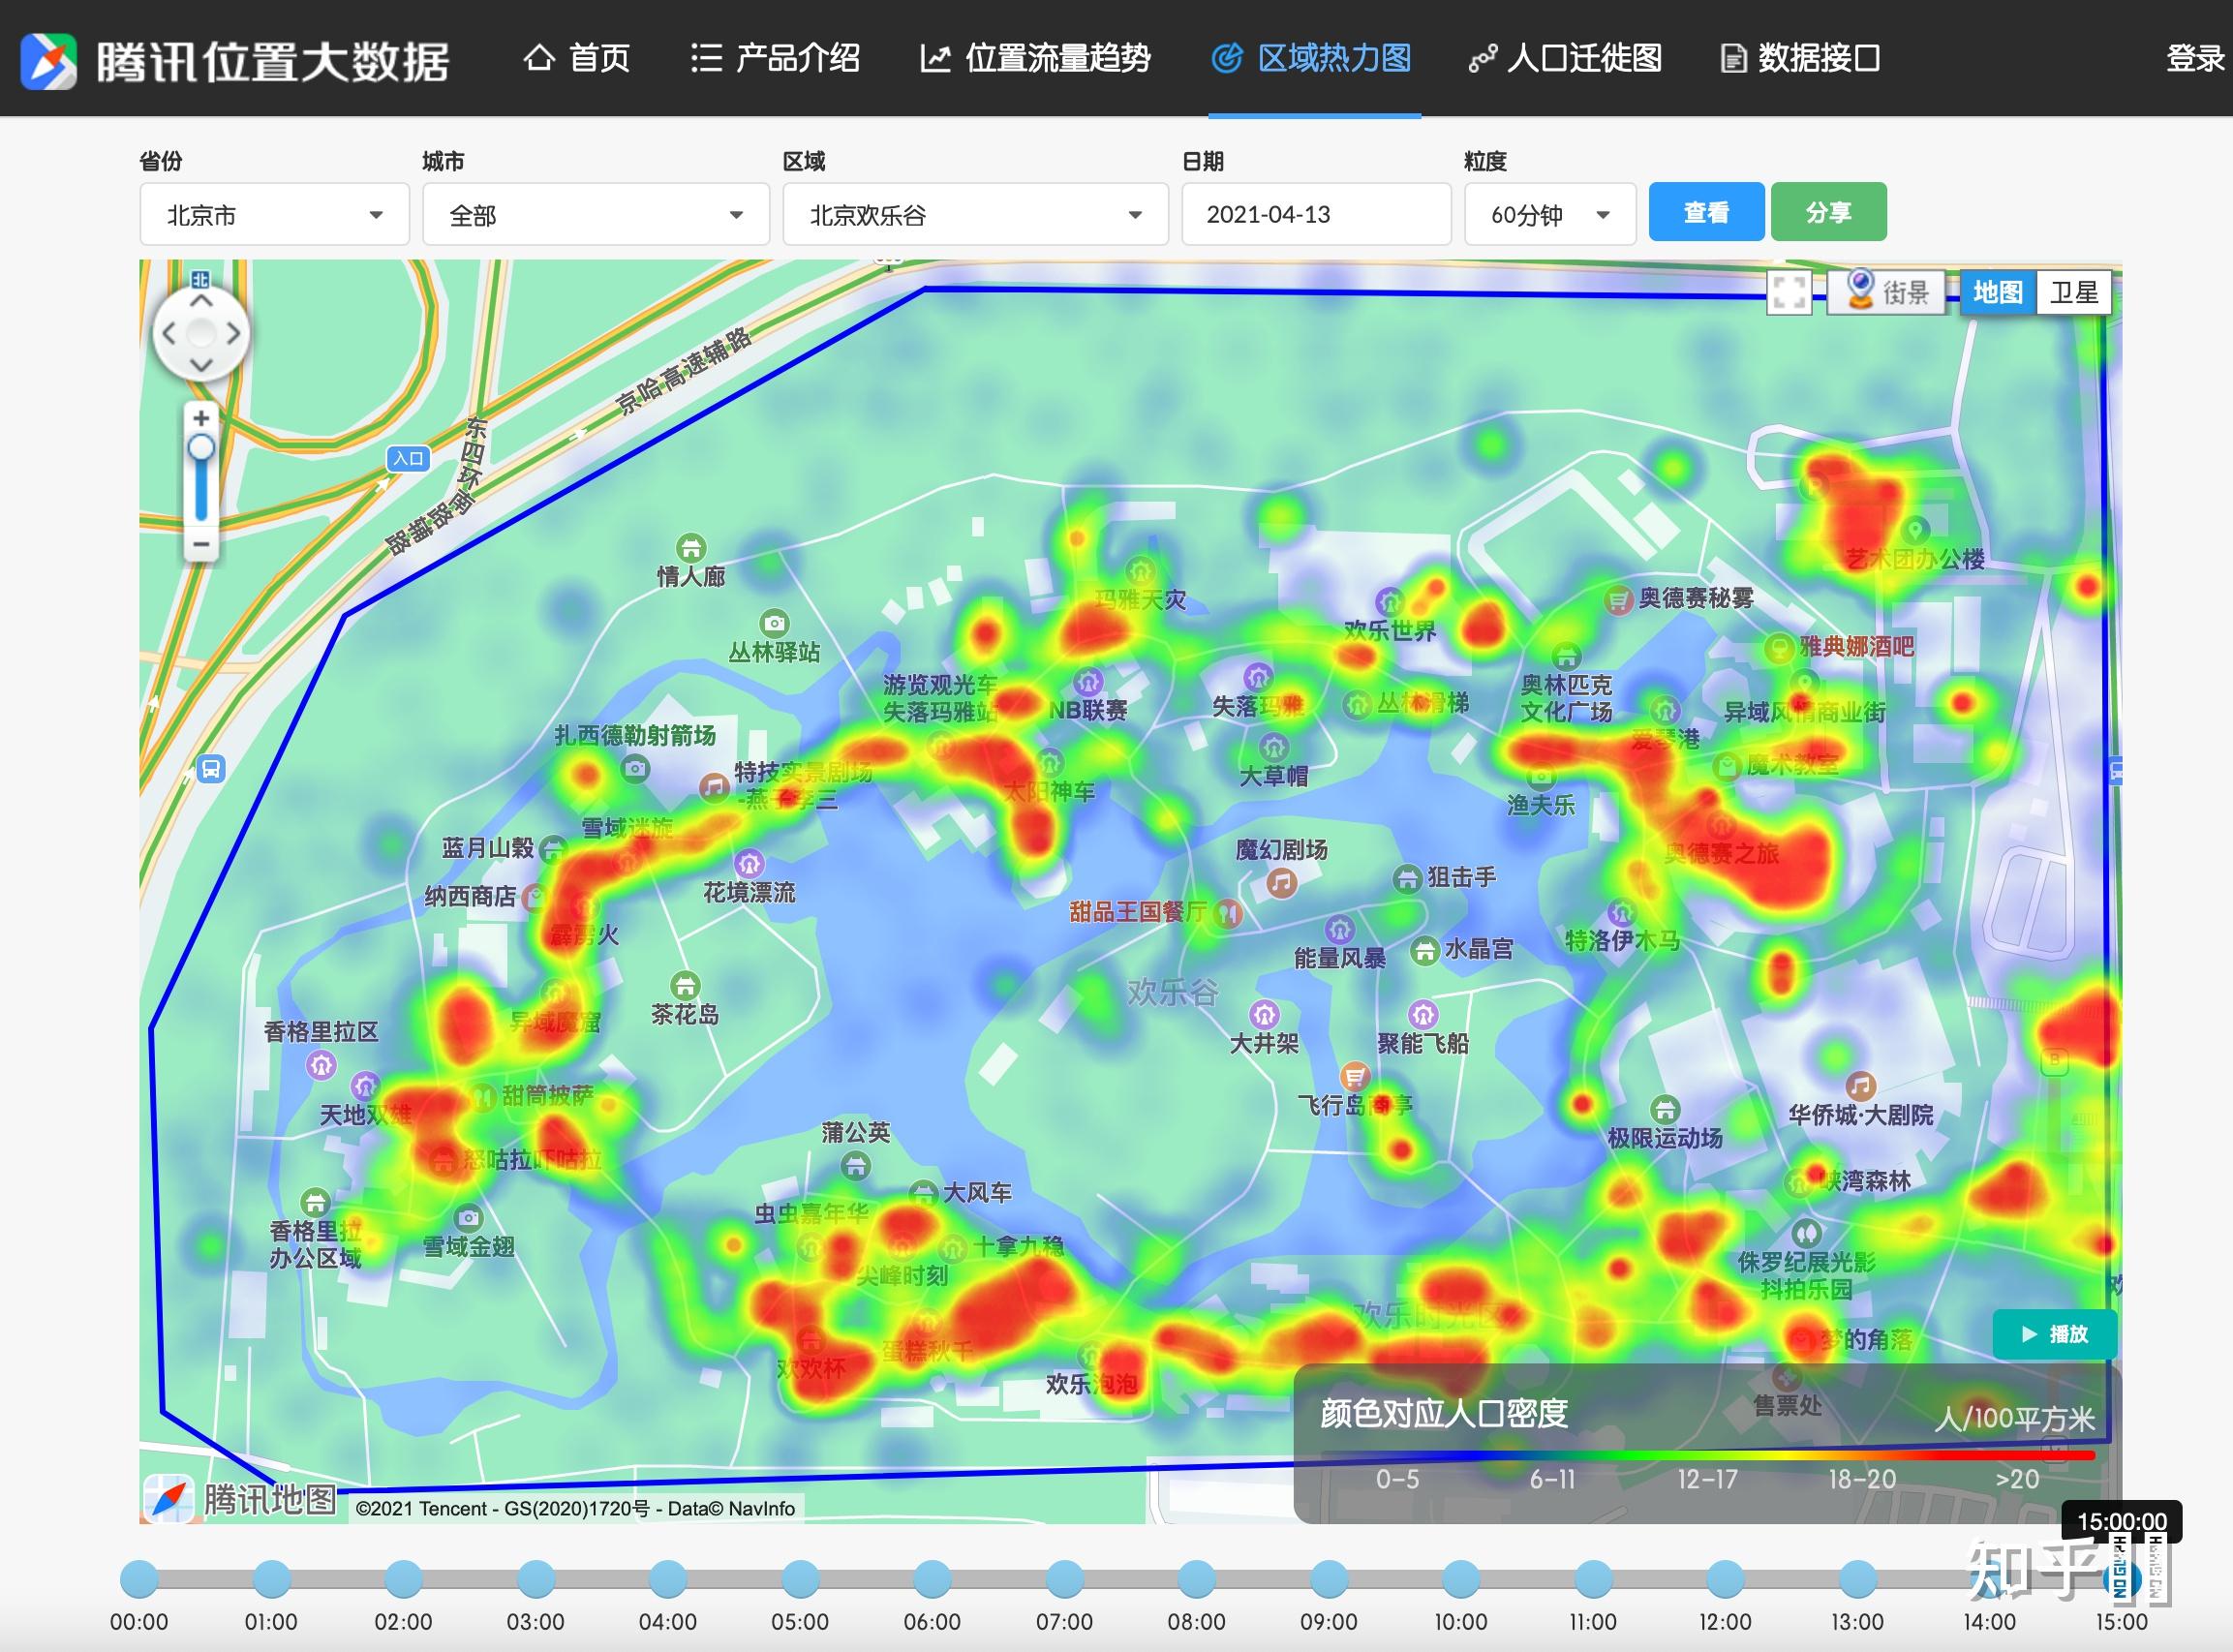The height and width of the screenshot is (1652, 2233).
Task: Click the 花境漂流 ride marker icon
Action: (749, 863)
